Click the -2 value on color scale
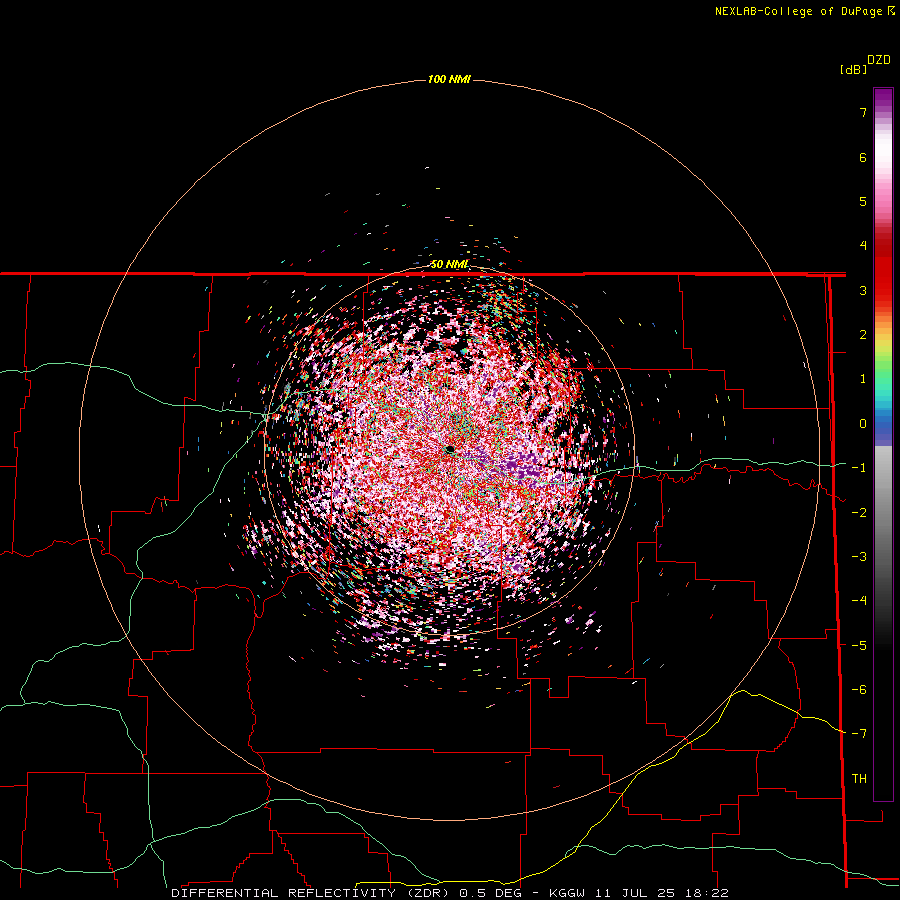 click(x=859, y=513)
